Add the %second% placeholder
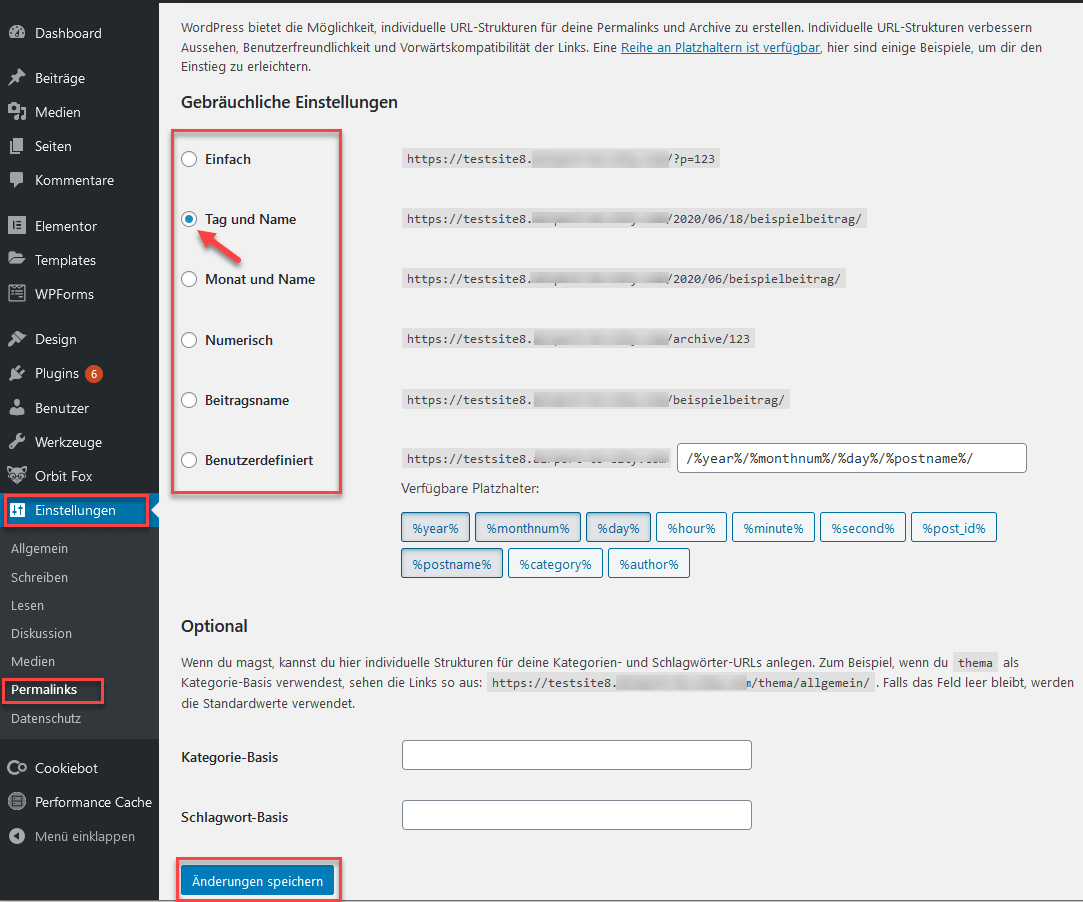 863,528
